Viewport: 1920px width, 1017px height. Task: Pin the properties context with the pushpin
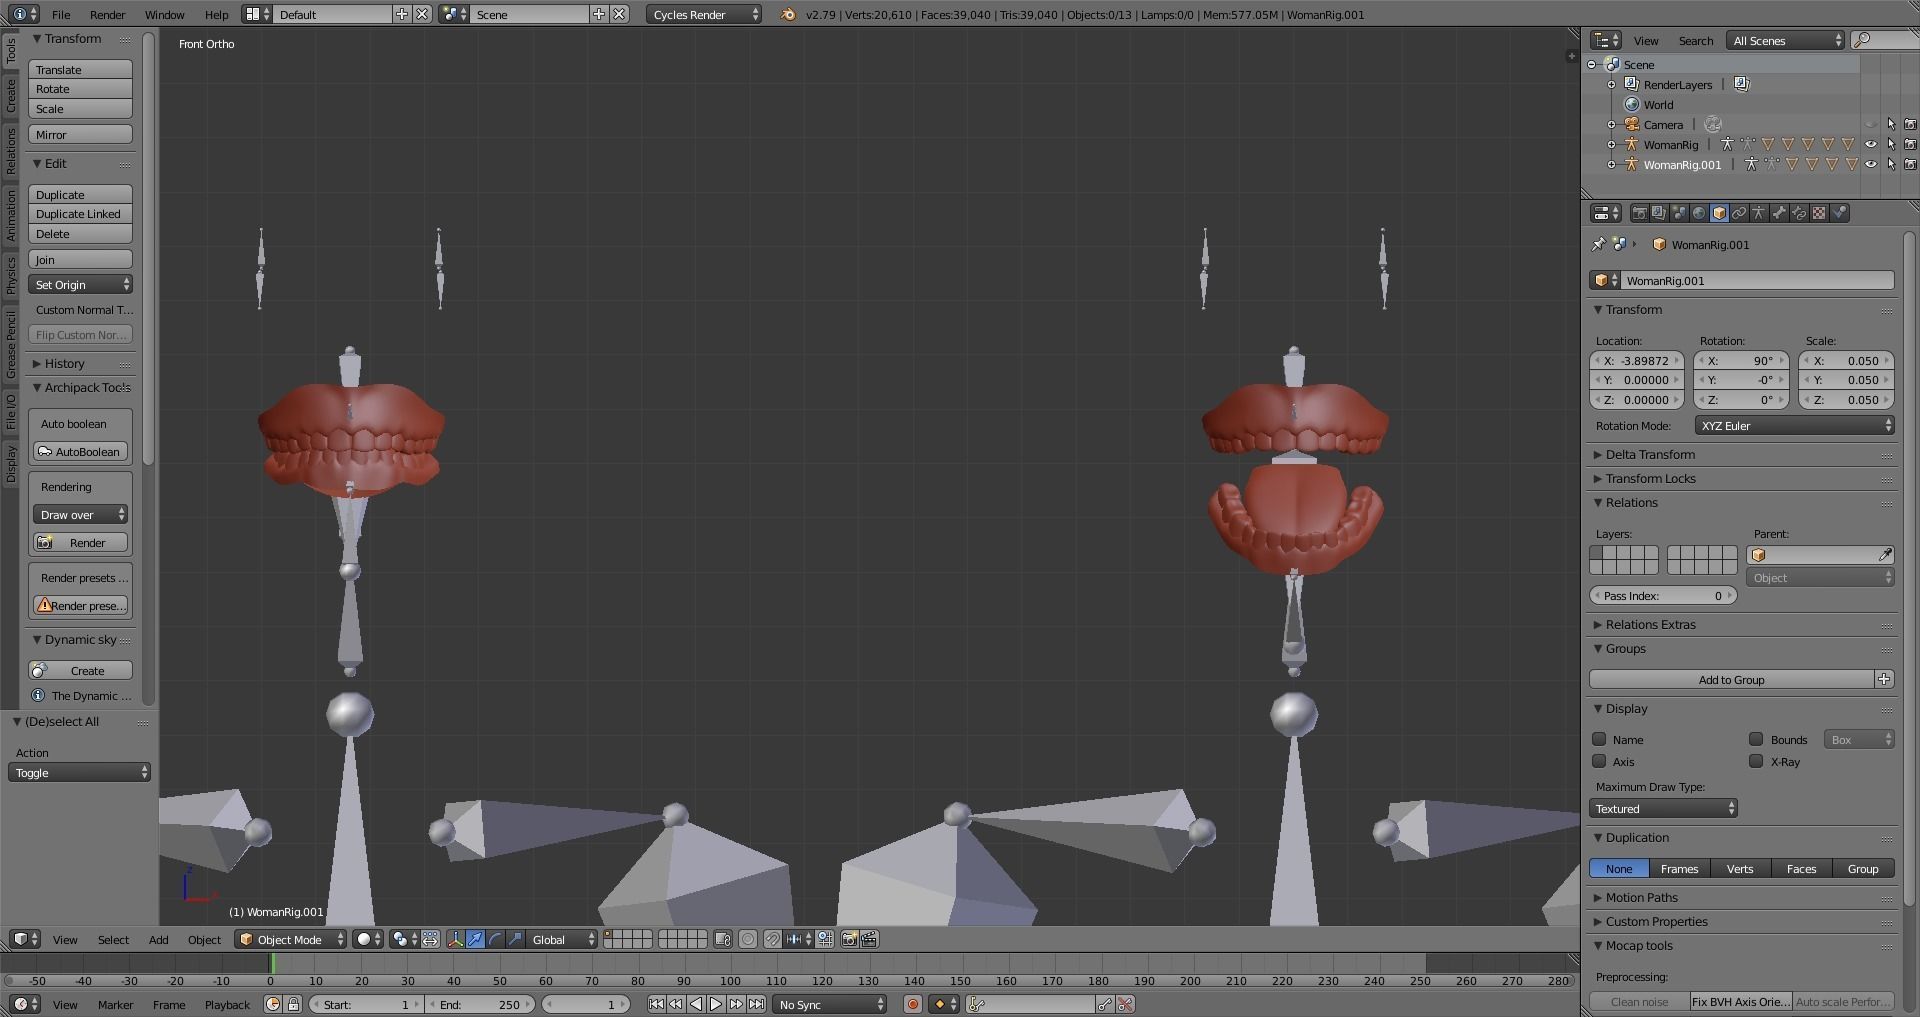1598,244
